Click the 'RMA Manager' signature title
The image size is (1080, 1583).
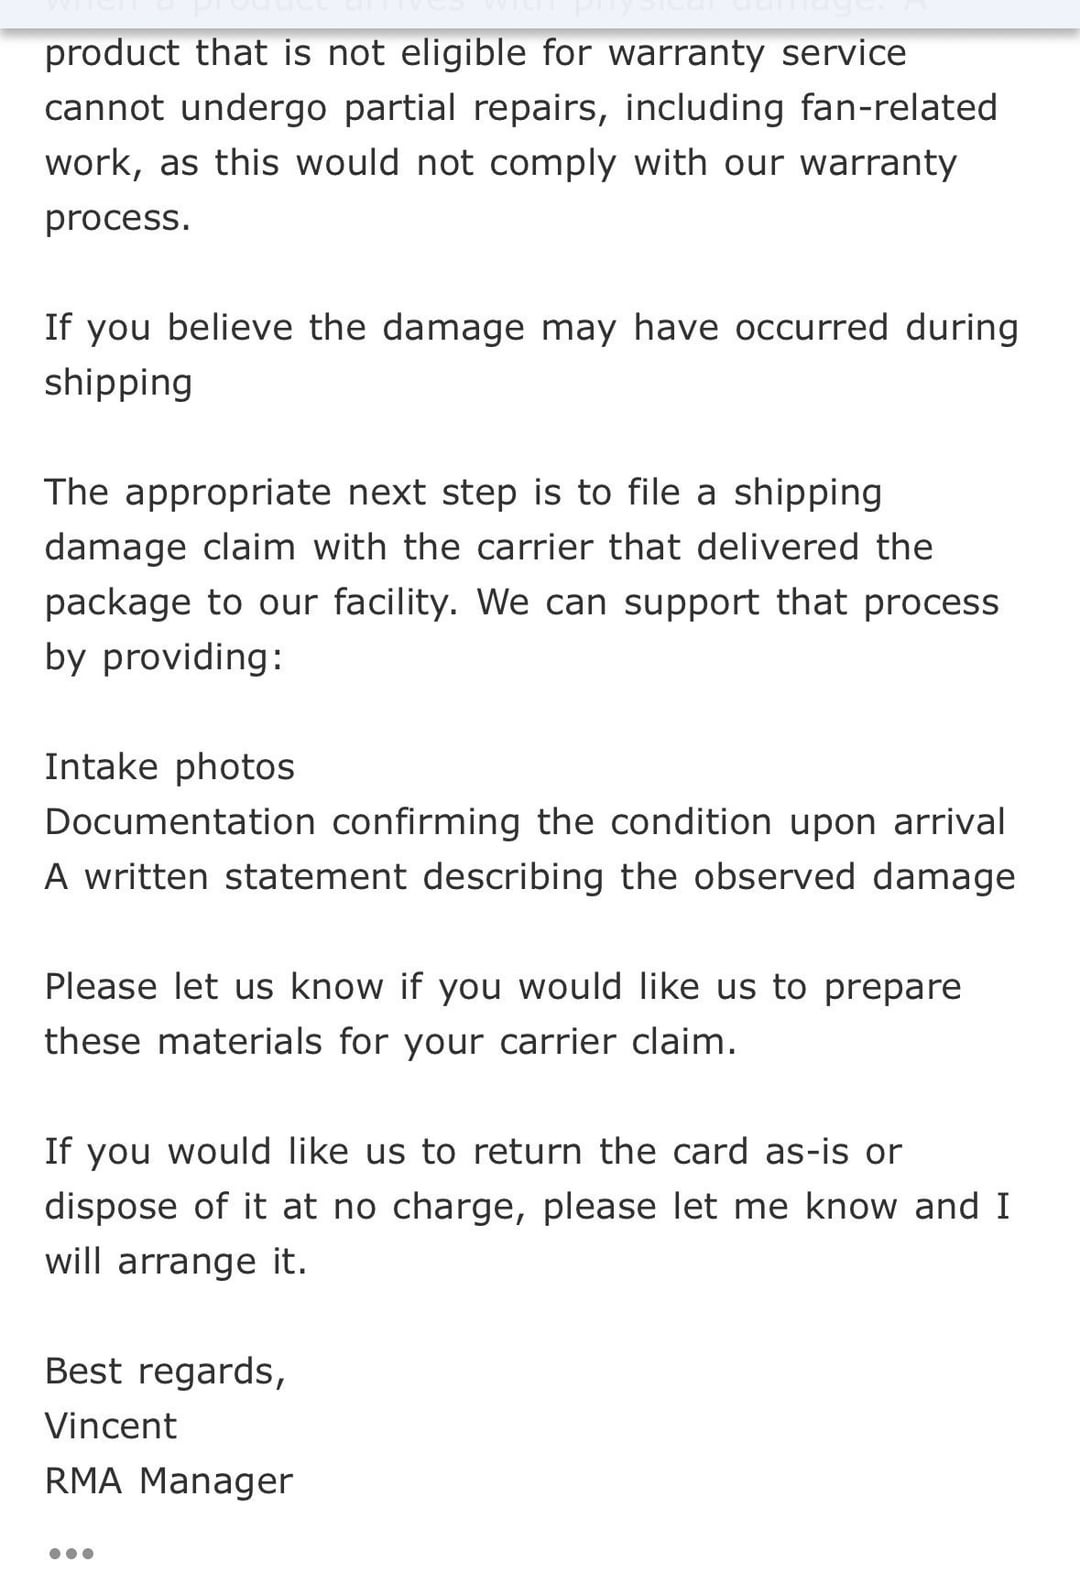(169, 1481)
